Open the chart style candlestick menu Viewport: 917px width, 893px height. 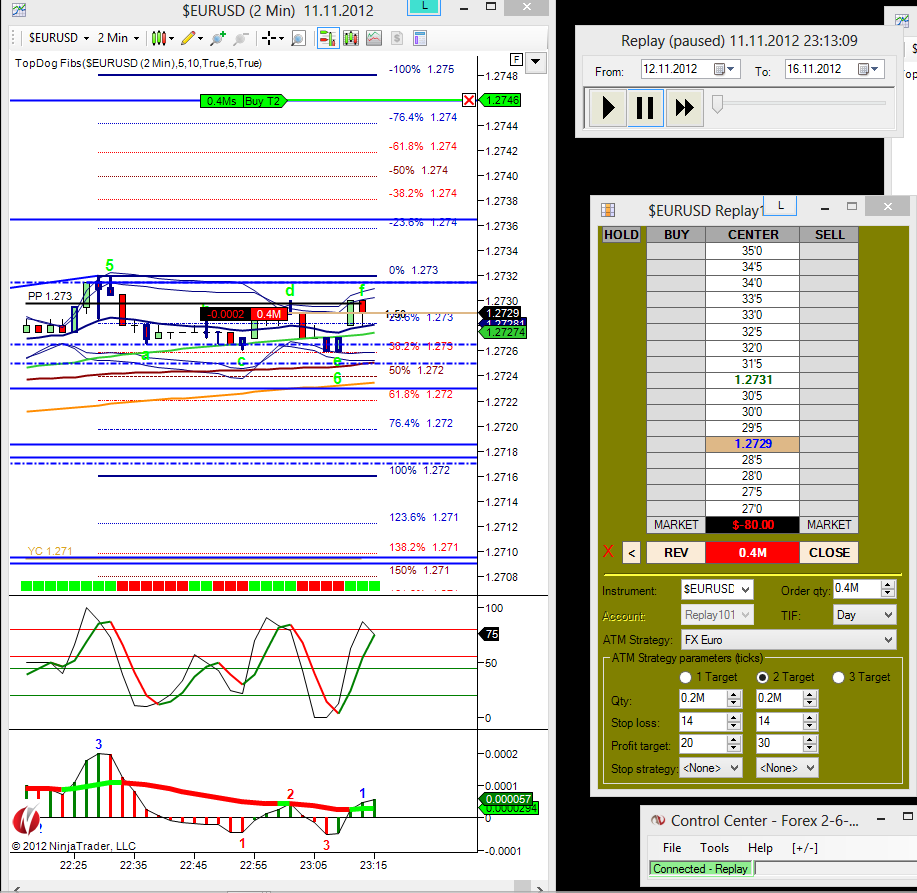pyautogui.click(x=162, y=39)
